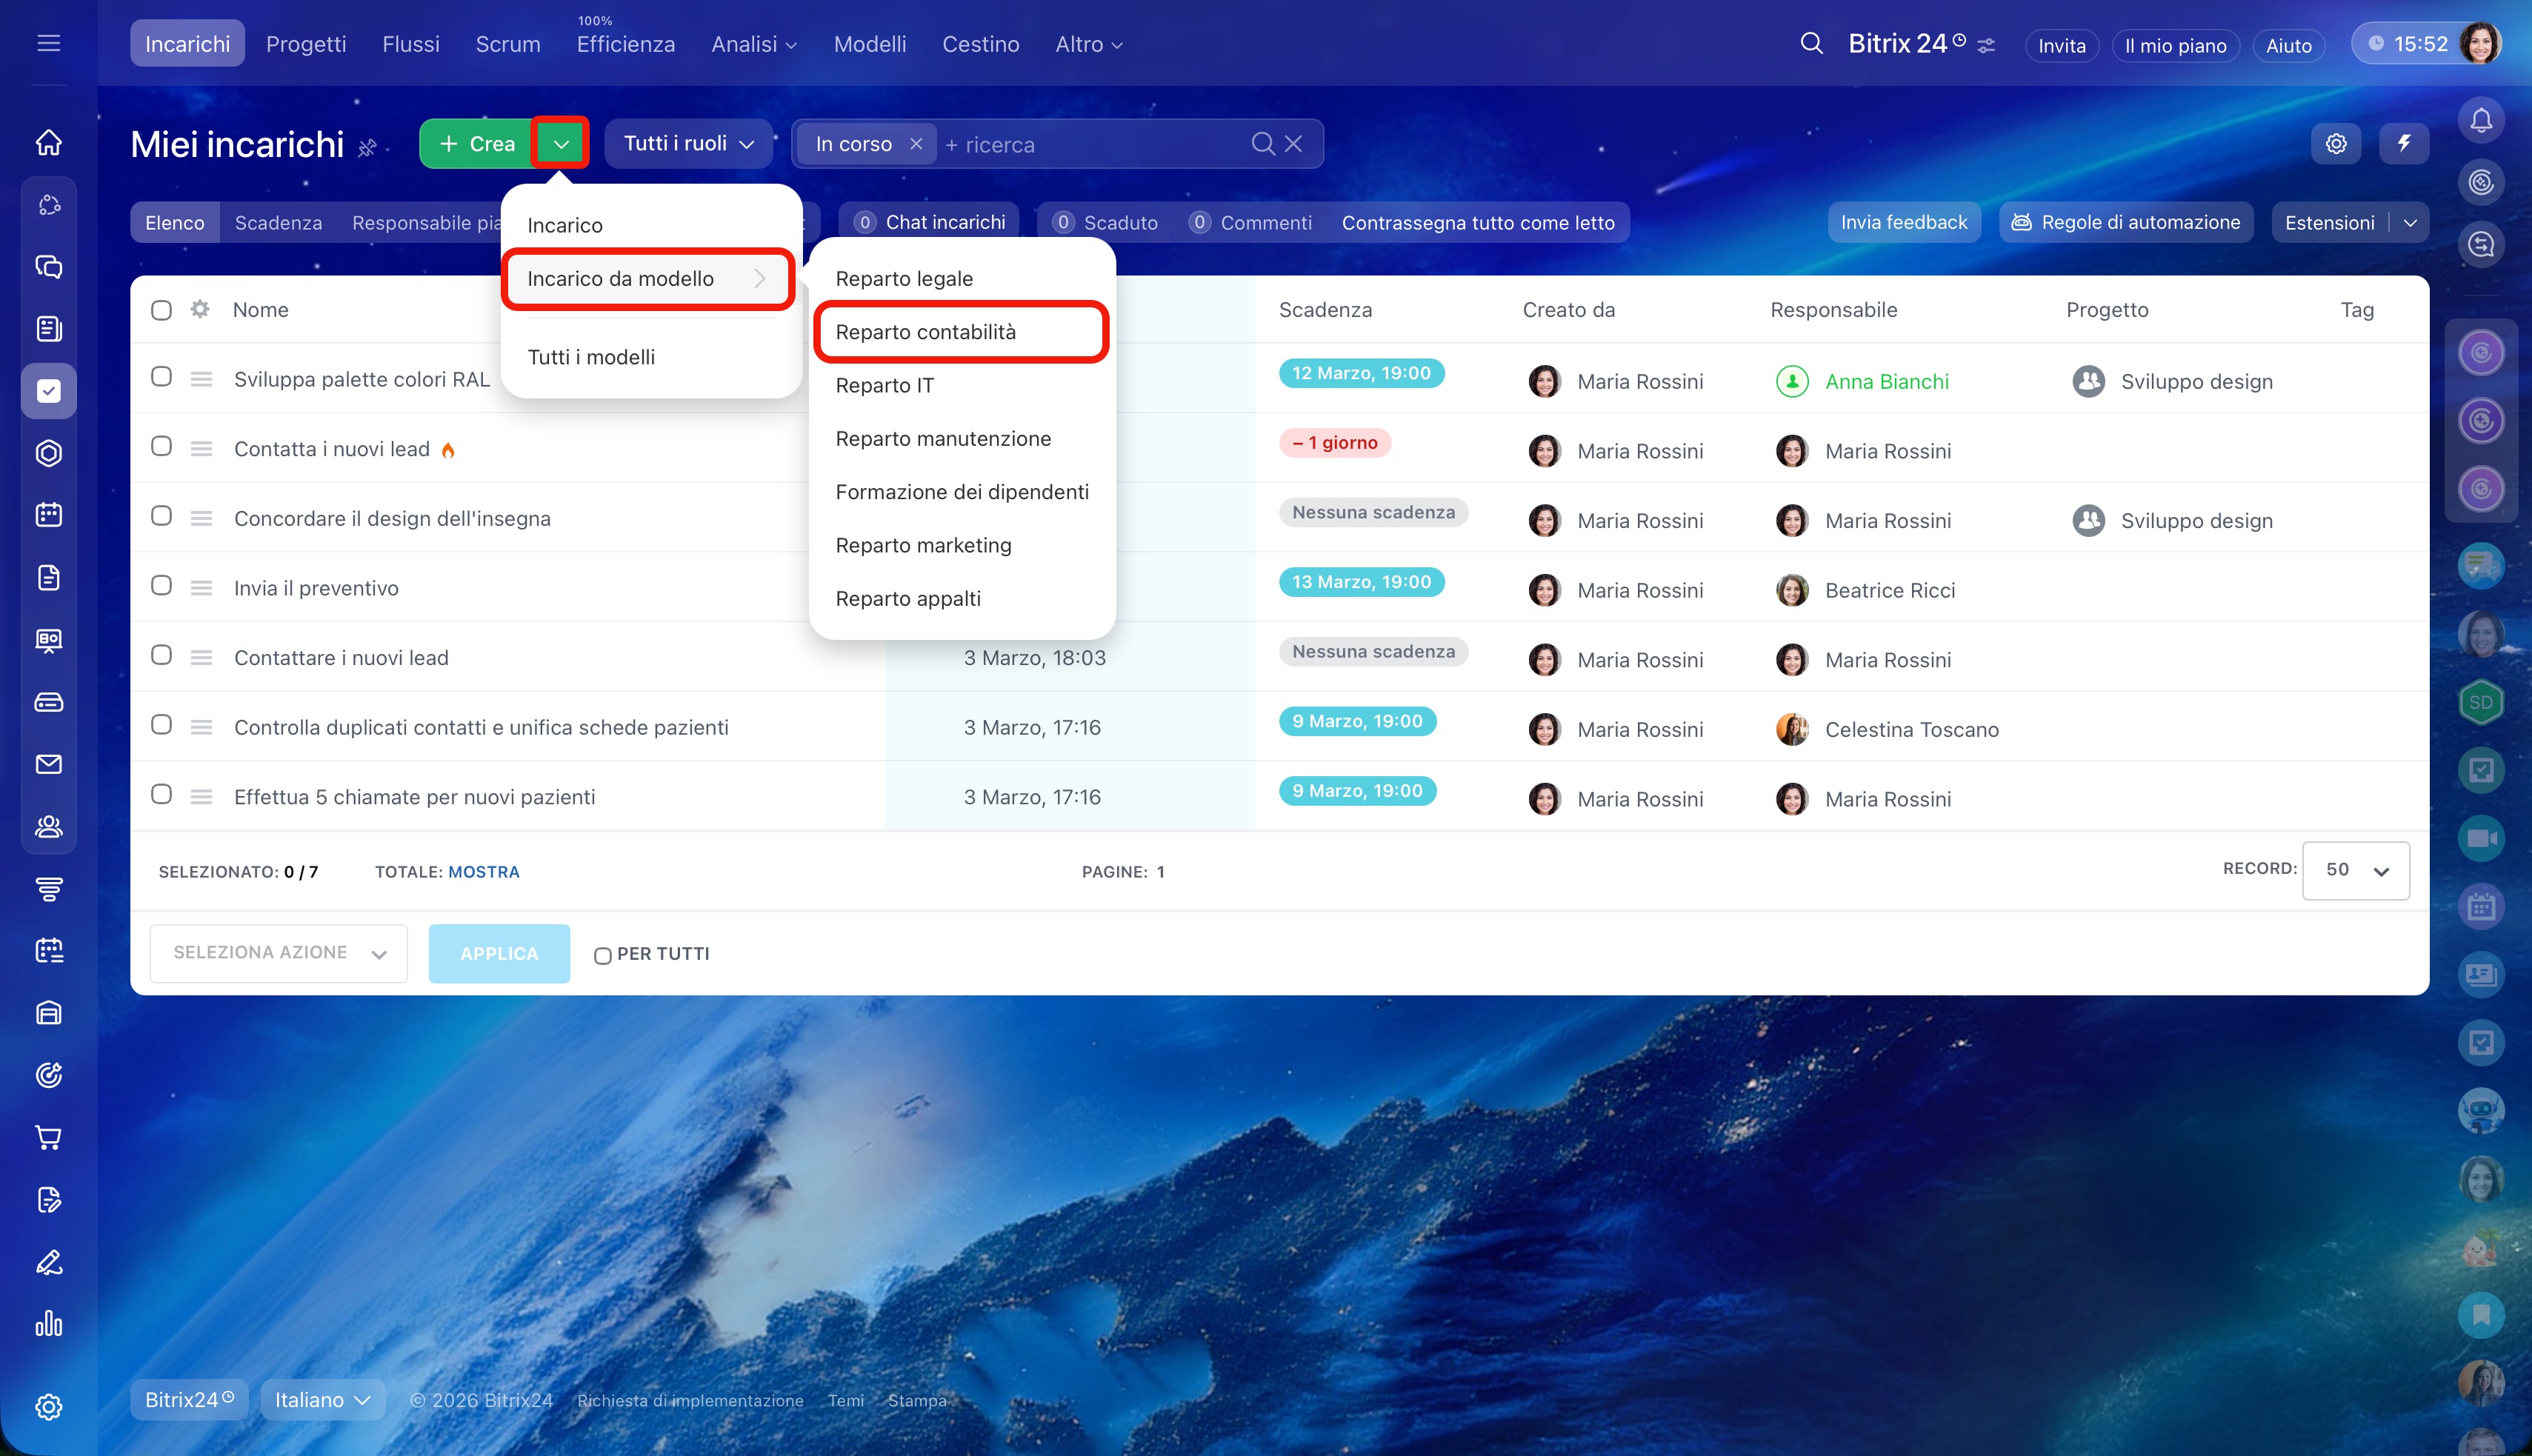This screenshot has width=2532, height=1456.
Task: Open the home icon in left sidebar
Action: [48, 143]
